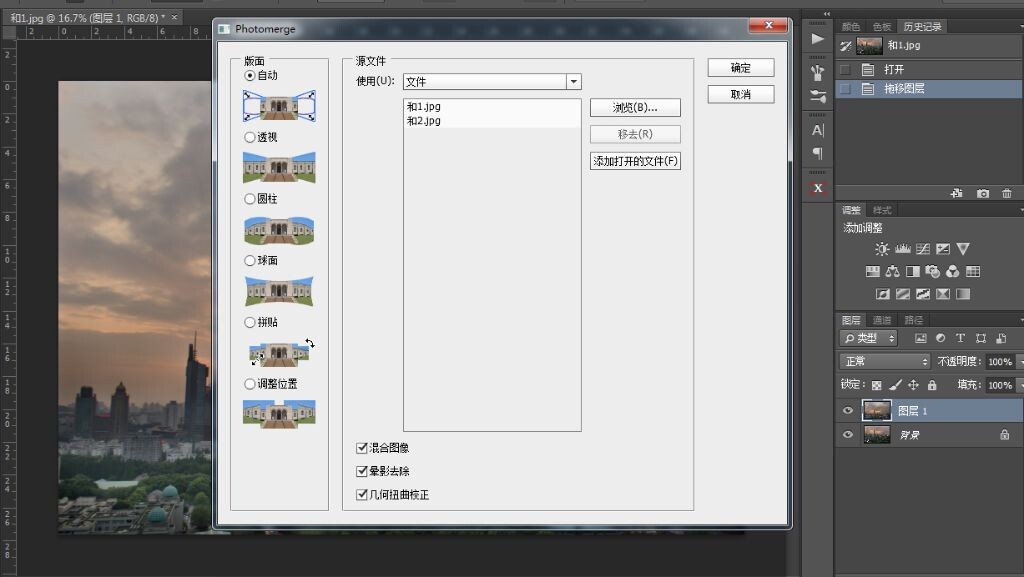Hide the 背景 layer visibility
Viewport: 1024px width, 577px height.
tap(848, 435)
